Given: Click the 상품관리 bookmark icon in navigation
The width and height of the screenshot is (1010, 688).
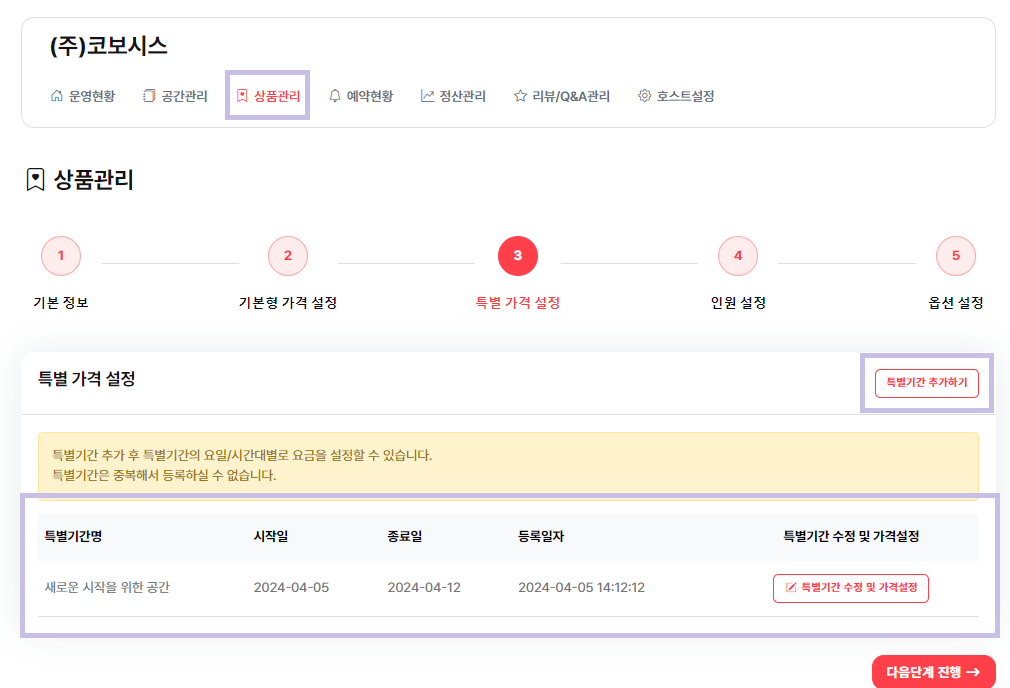Looking at the screenshot, I should pos(242,97).
